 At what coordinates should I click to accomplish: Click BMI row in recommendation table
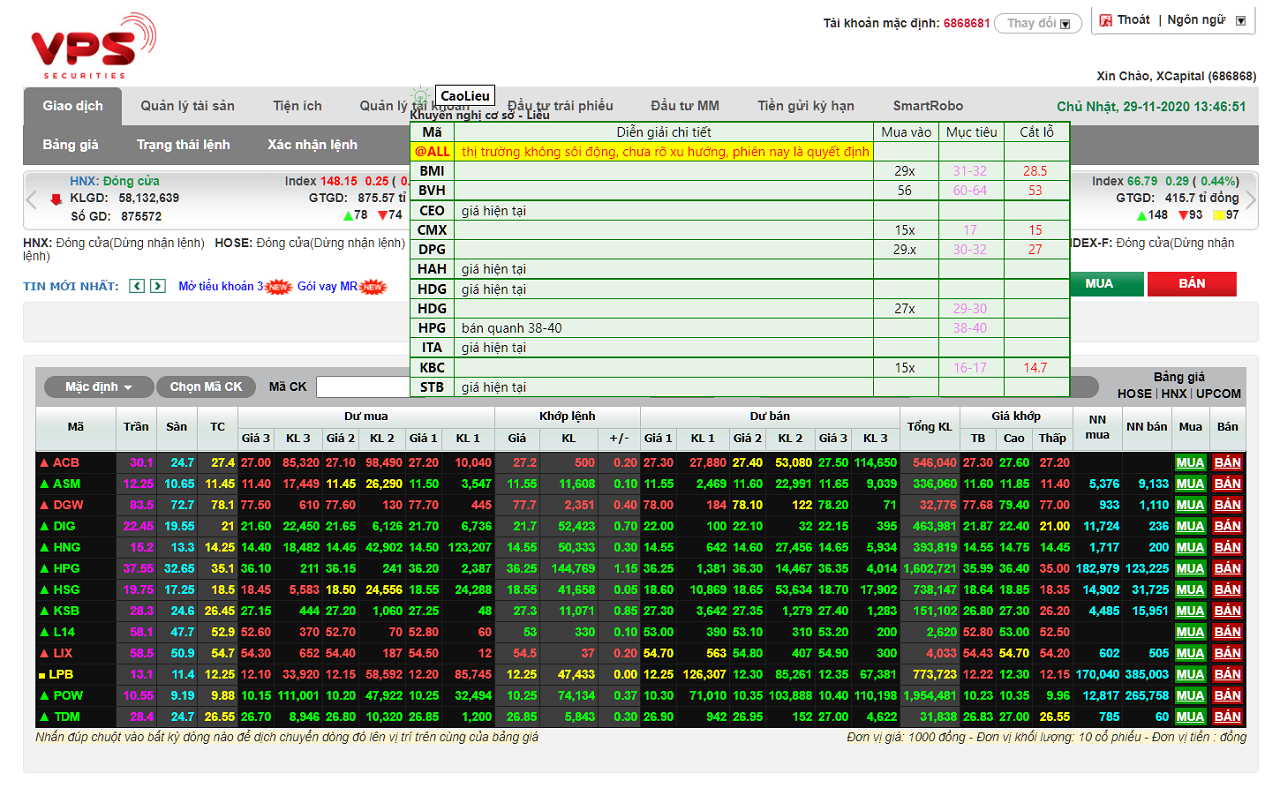[739, 171]
